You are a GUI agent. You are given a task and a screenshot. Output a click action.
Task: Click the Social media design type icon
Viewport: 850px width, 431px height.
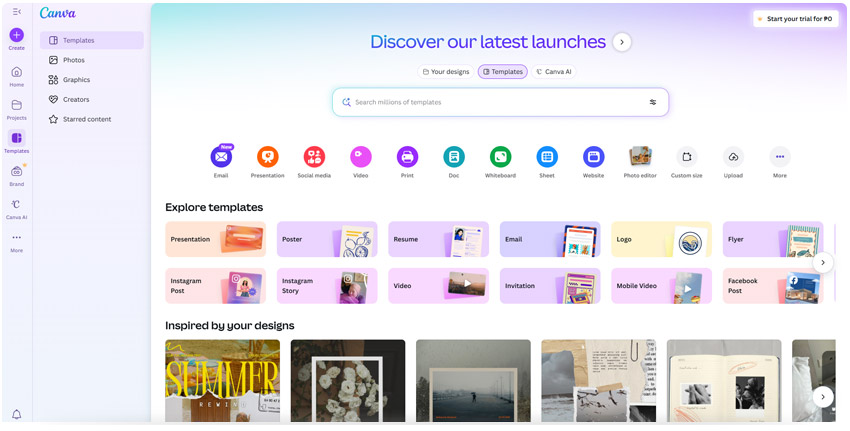coord(314,157)
